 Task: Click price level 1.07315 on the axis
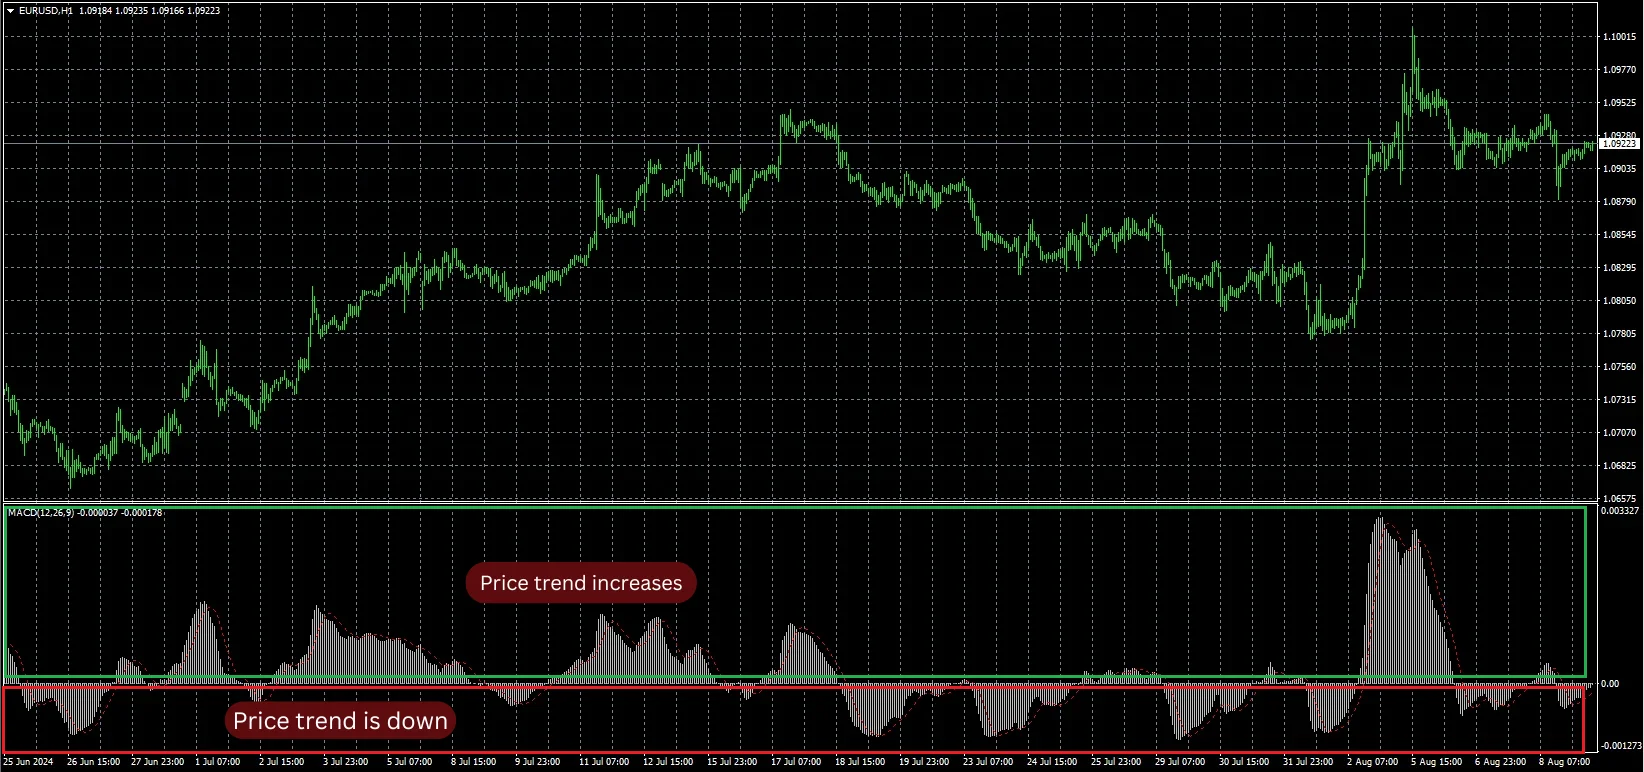point(1620,400)
